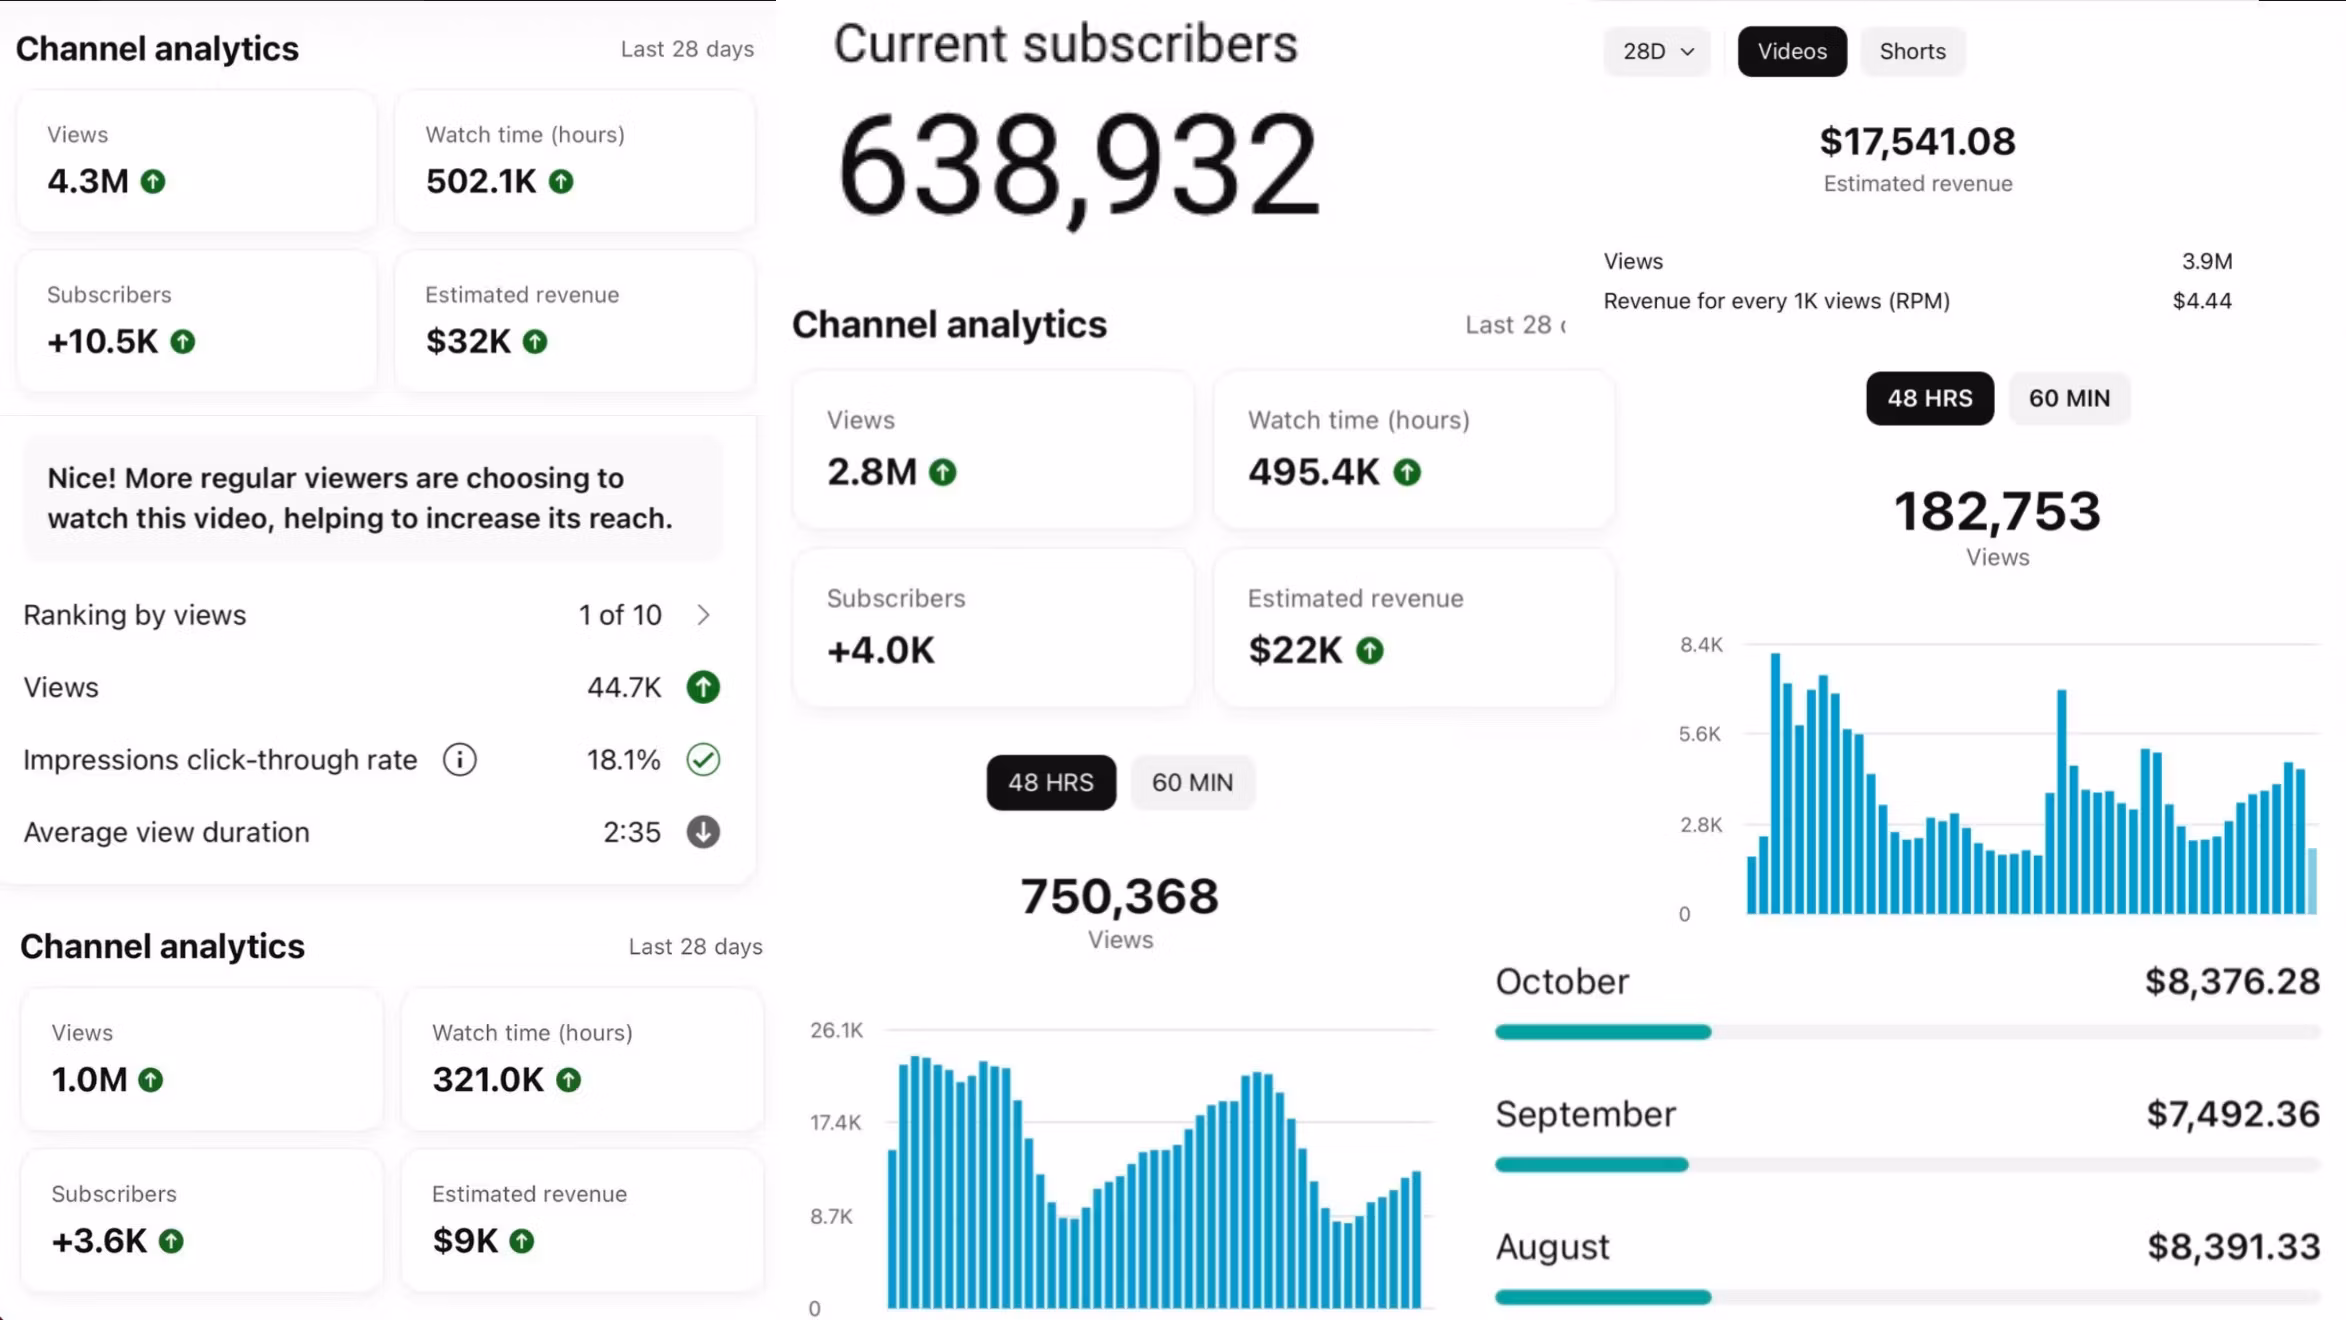The width and height of the screenshot is (2346, 1320).
Task: Click the green up arrow beside 44.7K views
Action: point(703,687)
